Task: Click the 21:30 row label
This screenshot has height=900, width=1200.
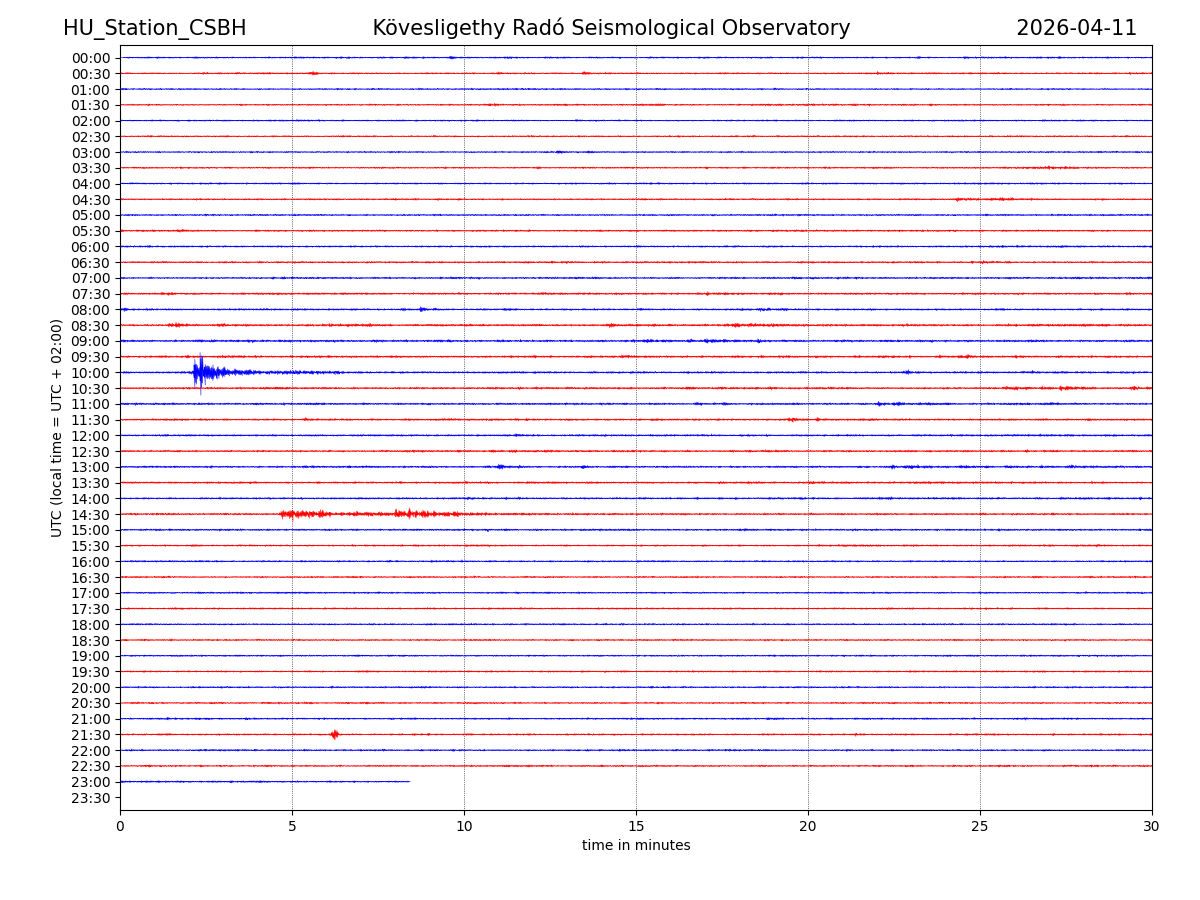Action: click(x=91, y=735)
